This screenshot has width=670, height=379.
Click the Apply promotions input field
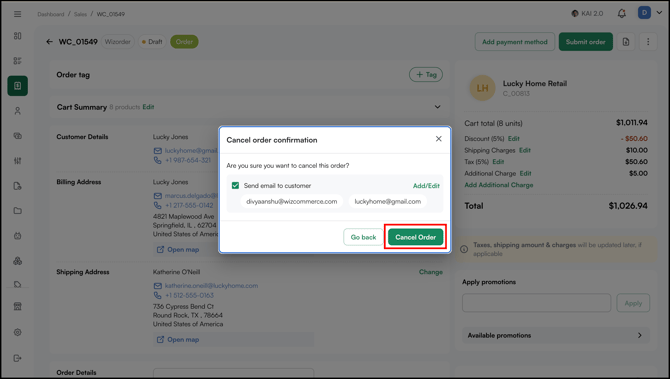536,303
